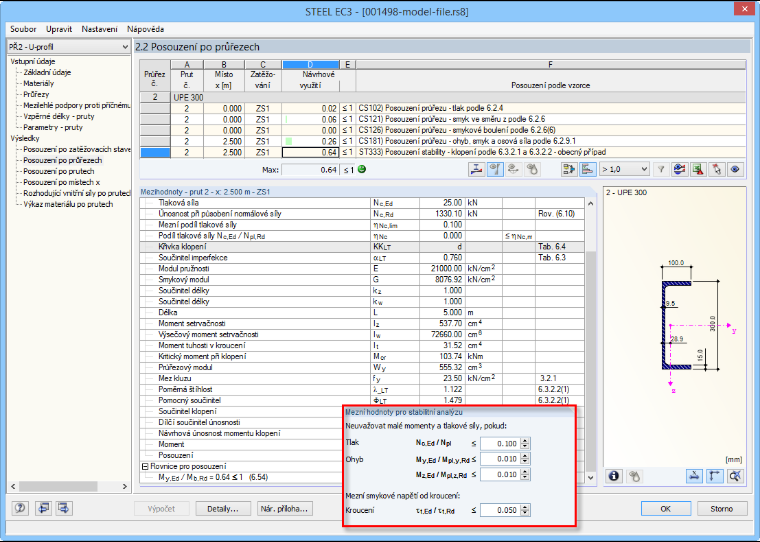Open Posouzení po prutech results
This screenshot has height=542, width=760.
tap(59, 171)
